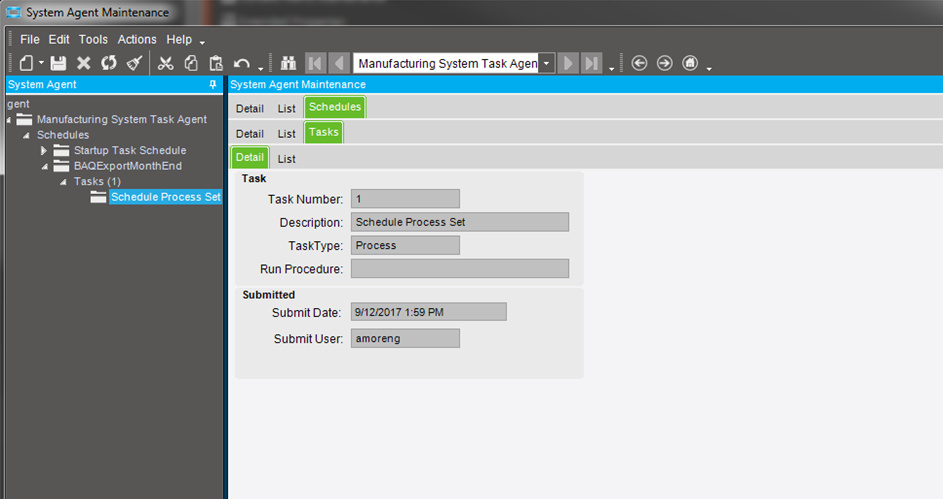Click the TaskType field
The height and width of the screenshot is (499, 943).
[x=405, y=245]
